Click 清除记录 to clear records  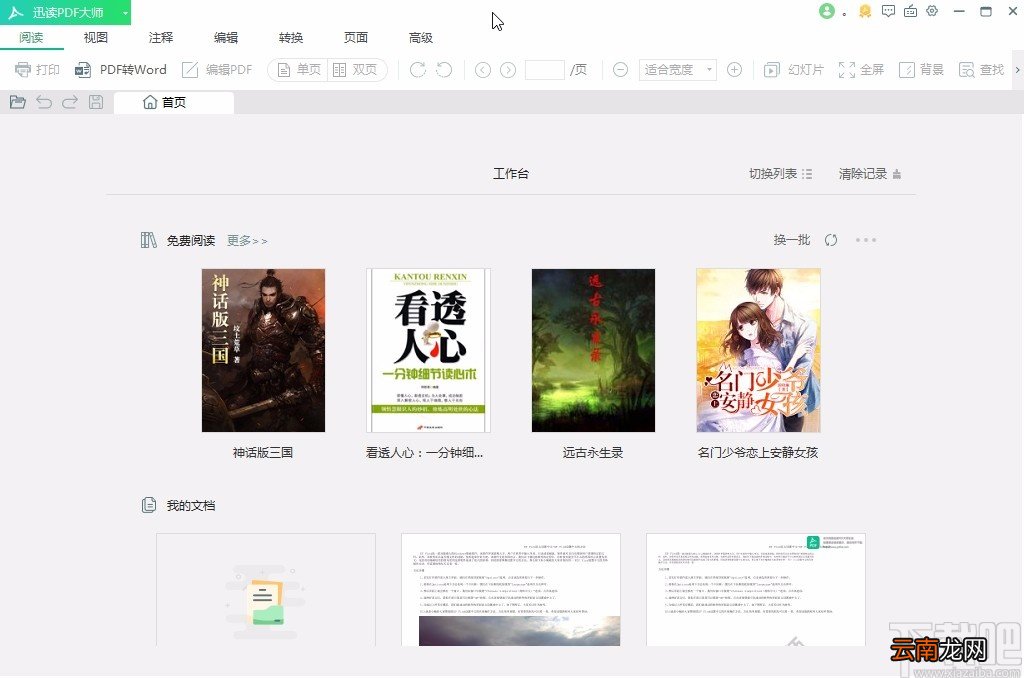click(x=870, y=174)
